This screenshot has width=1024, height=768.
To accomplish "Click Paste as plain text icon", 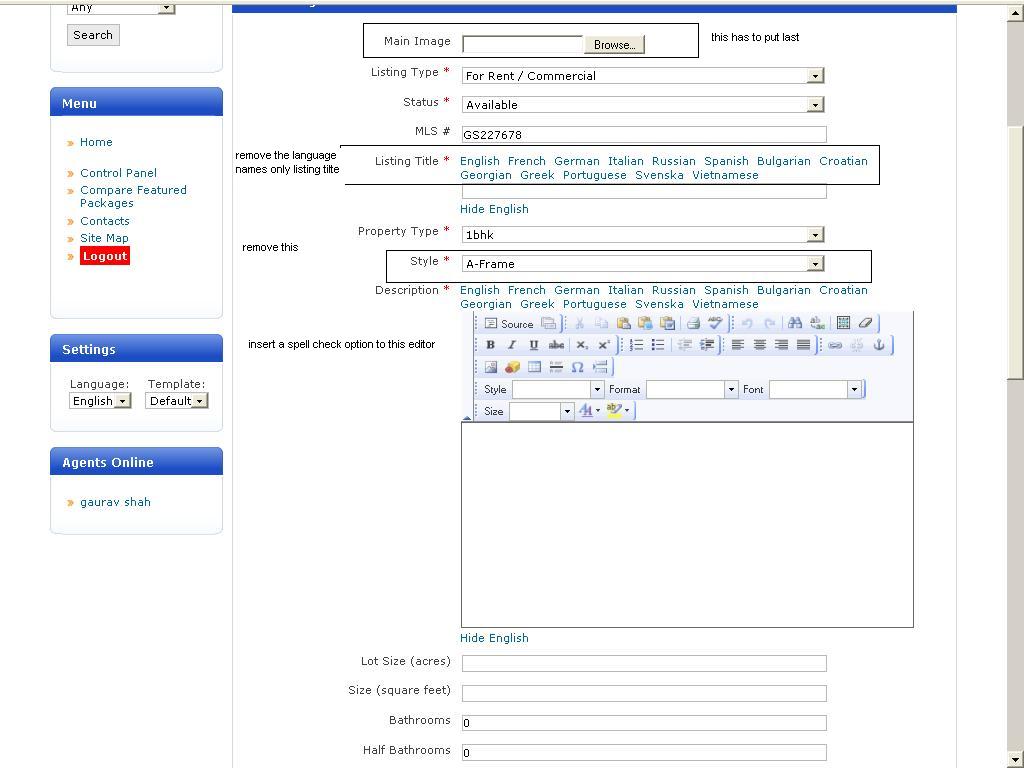I will (x=645, y=323).
